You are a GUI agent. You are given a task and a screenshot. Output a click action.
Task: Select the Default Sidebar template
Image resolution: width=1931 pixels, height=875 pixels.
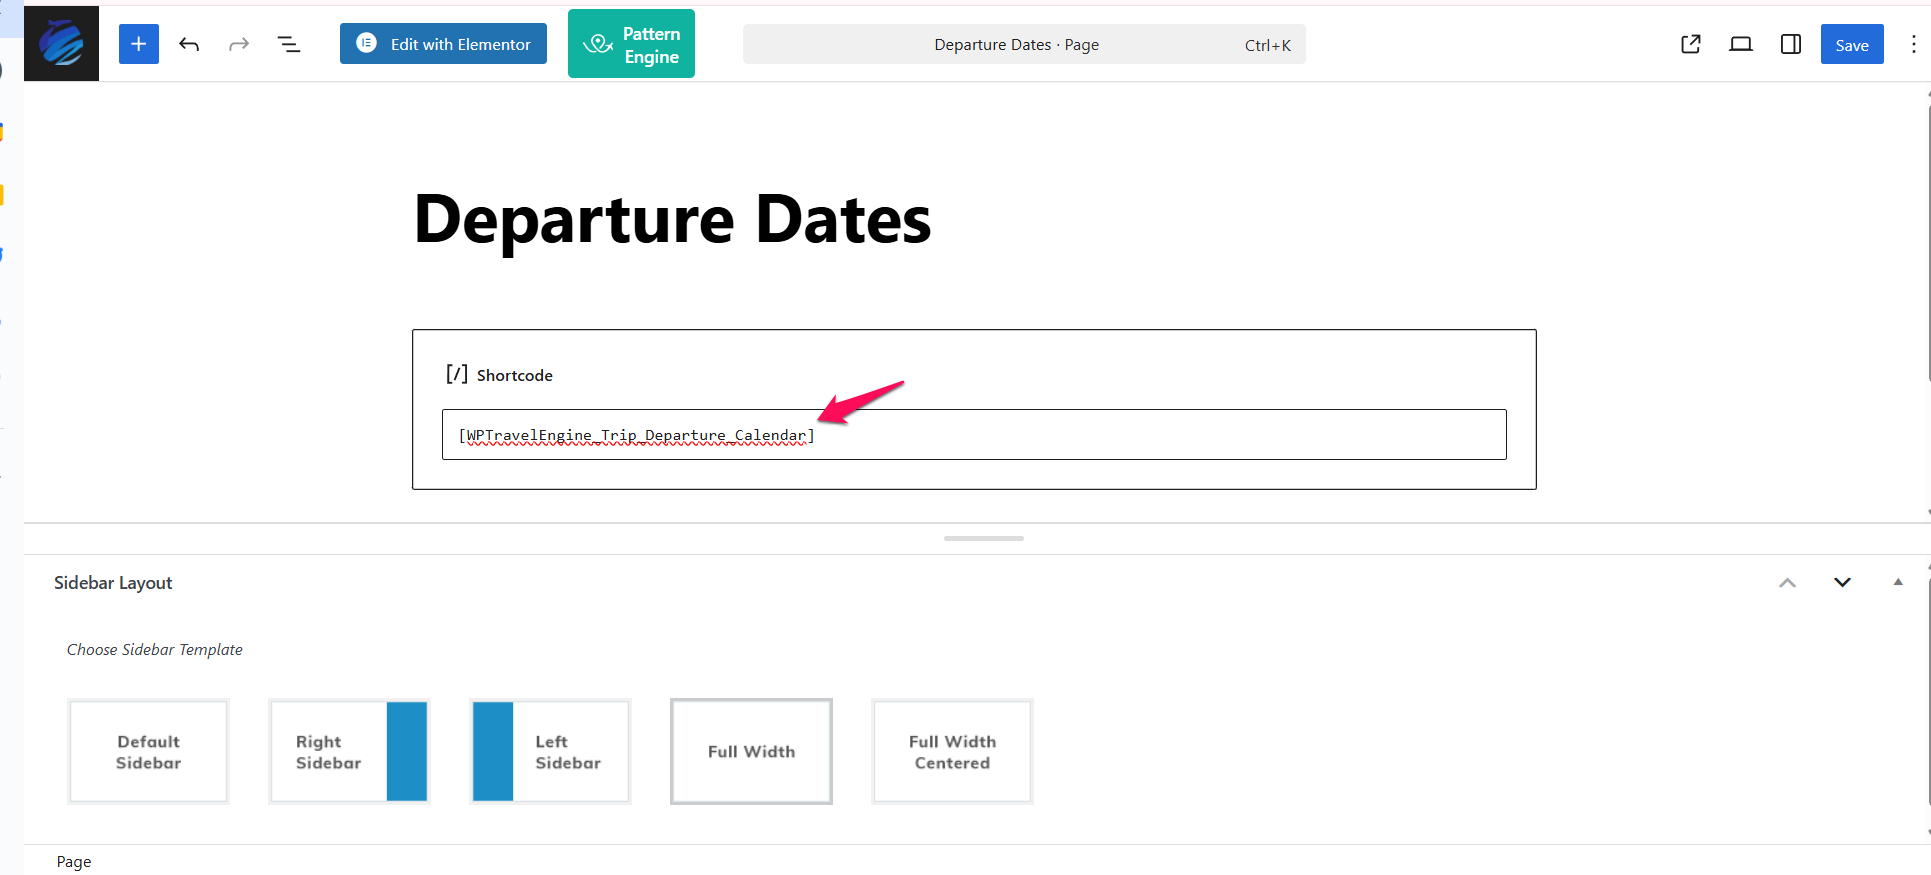pyautogui.click(x=148, y=751)
